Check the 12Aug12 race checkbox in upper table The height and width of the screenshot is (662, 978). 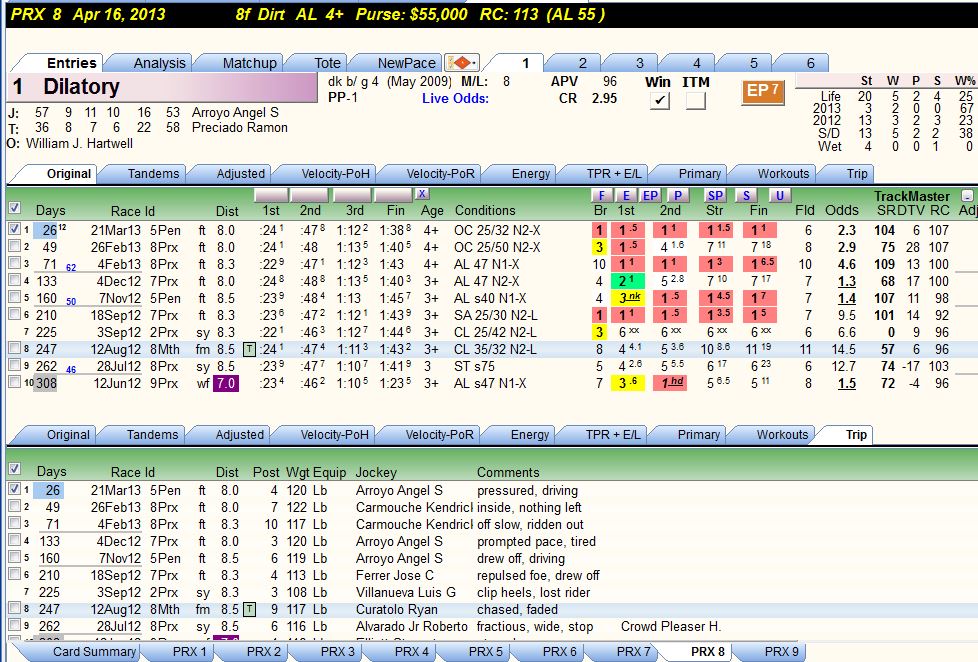[x=14, y=348]
